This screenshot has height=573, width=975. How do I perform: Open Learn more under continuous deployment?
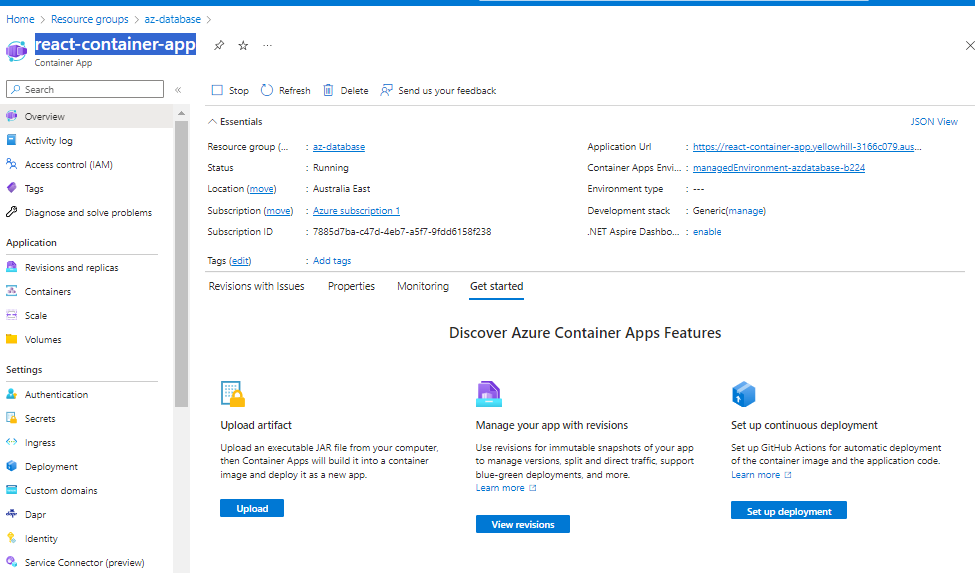pyautogui.click(x=761, y=475)
